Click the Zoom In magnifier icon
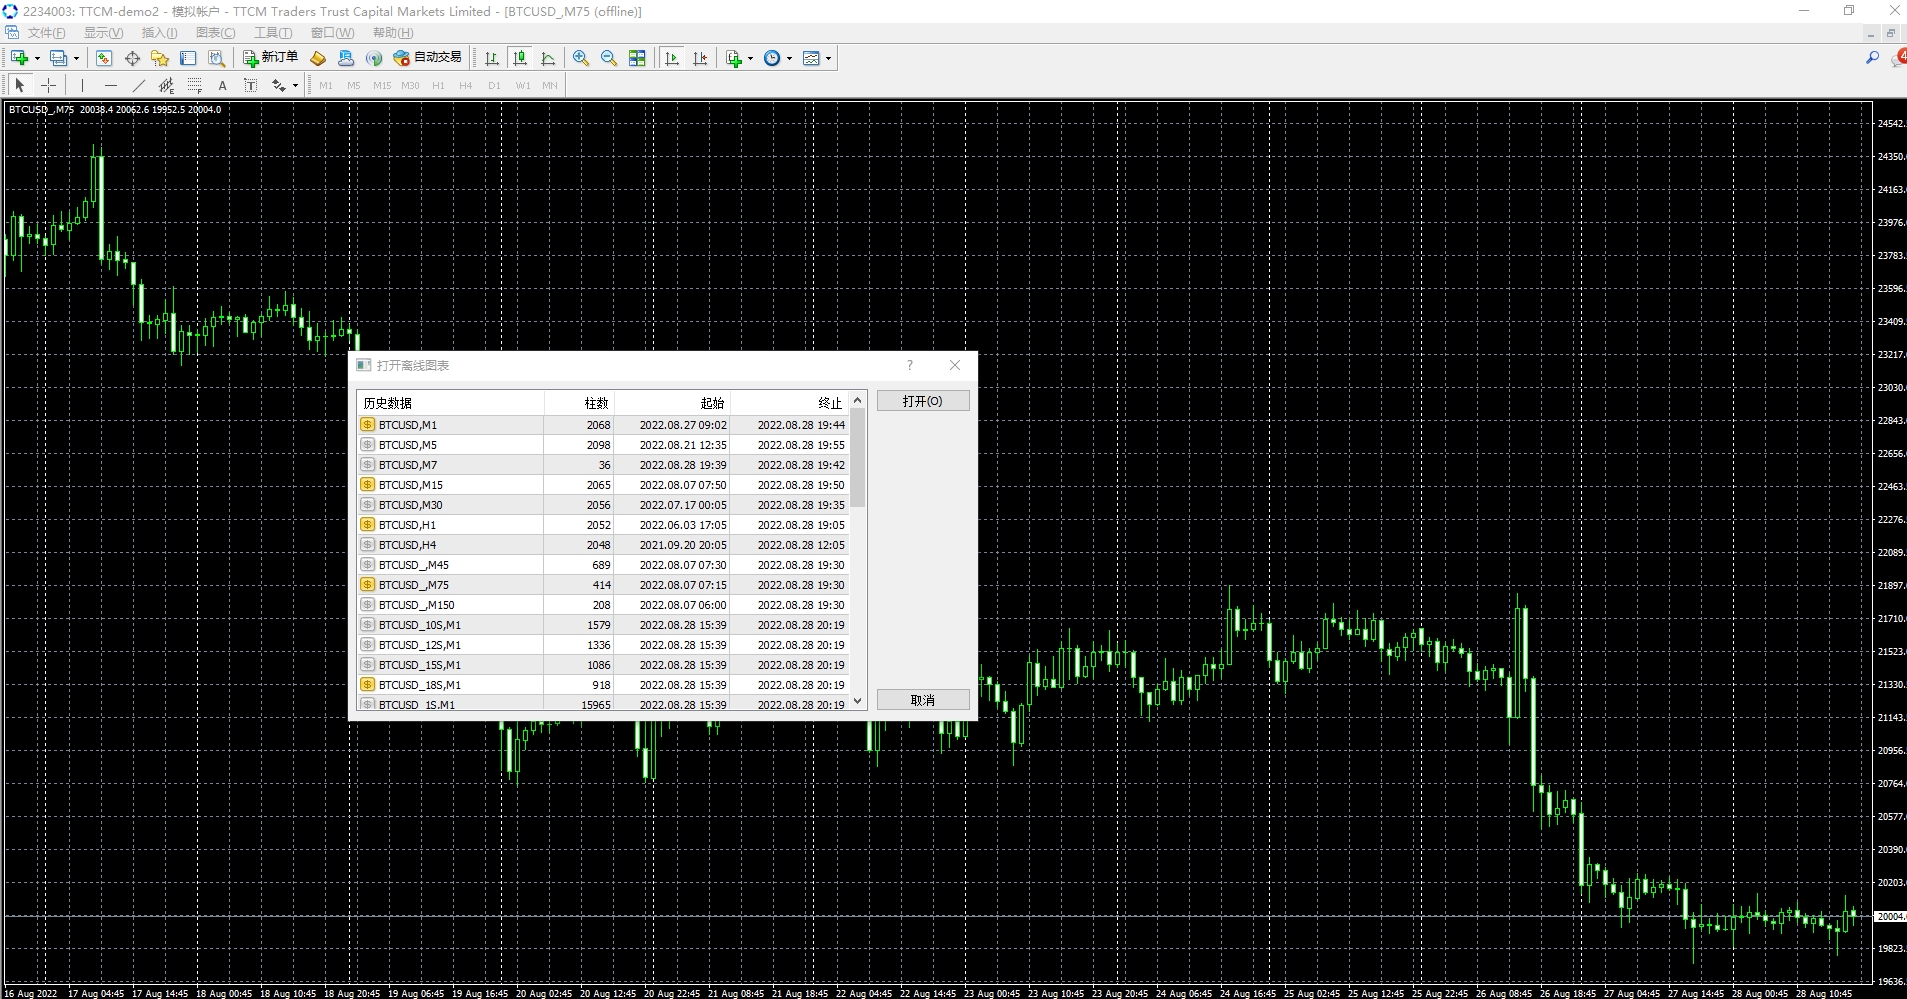The image size is (1907, 999). tap(581, 58)
